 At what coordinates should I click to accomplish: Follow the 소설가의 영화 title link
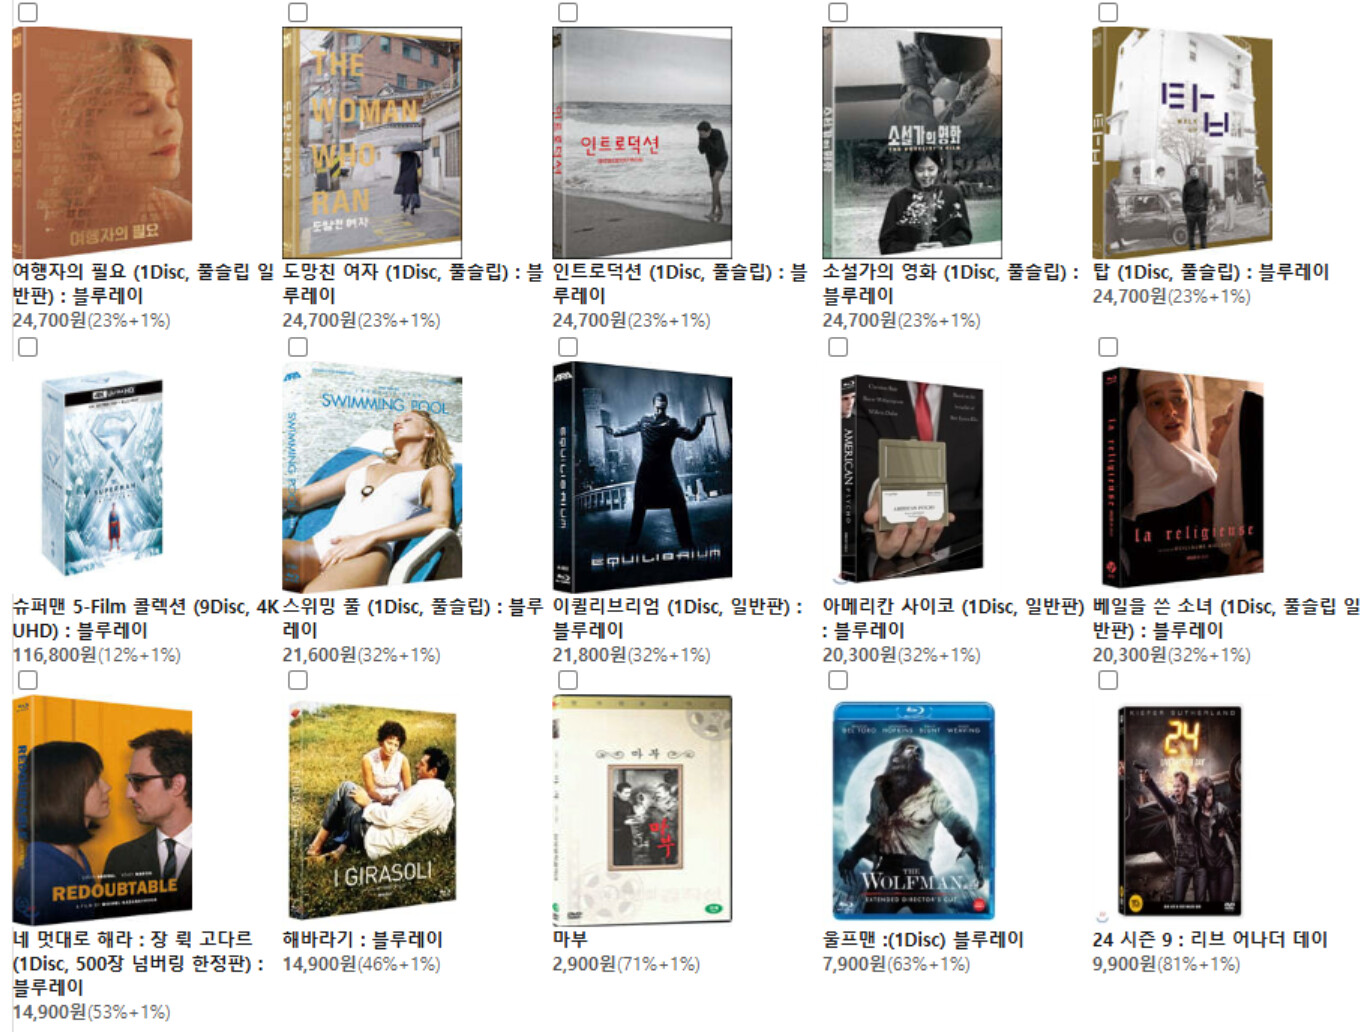point(951,284)
